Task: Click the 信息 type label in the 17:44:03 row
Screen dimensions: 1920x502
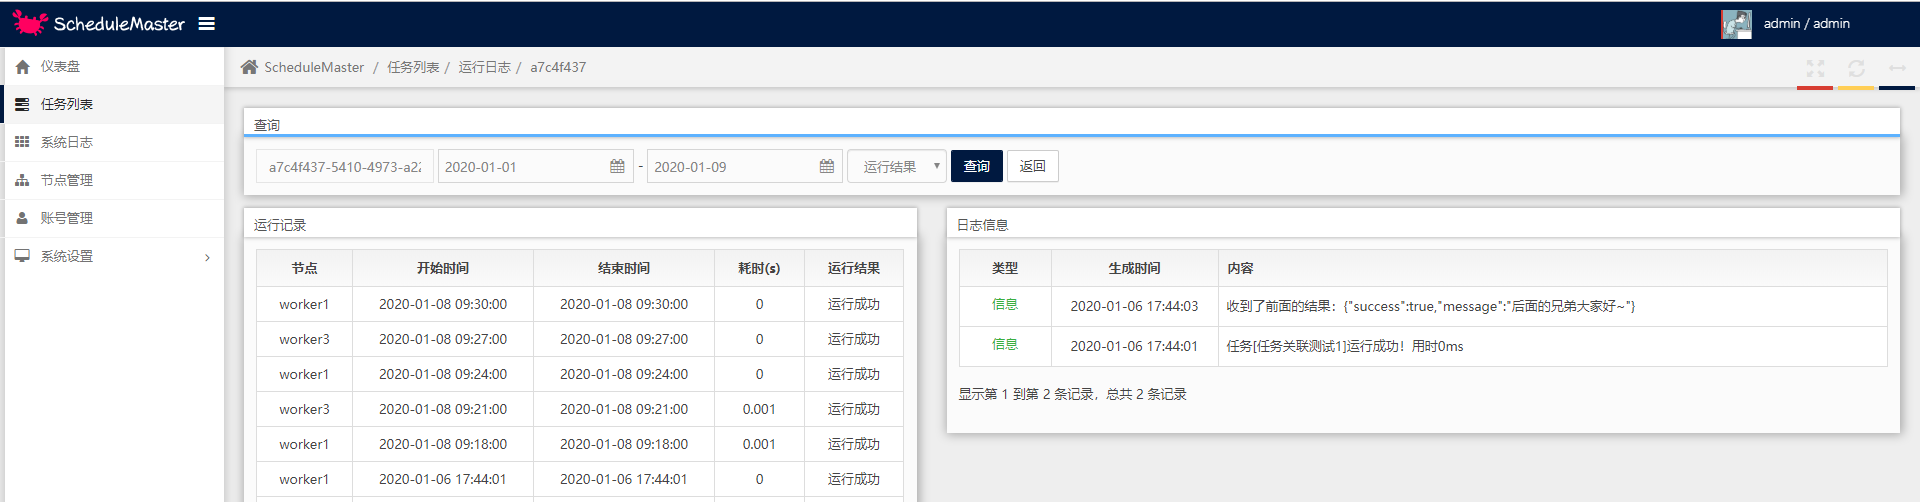Action: [1005, 304]
